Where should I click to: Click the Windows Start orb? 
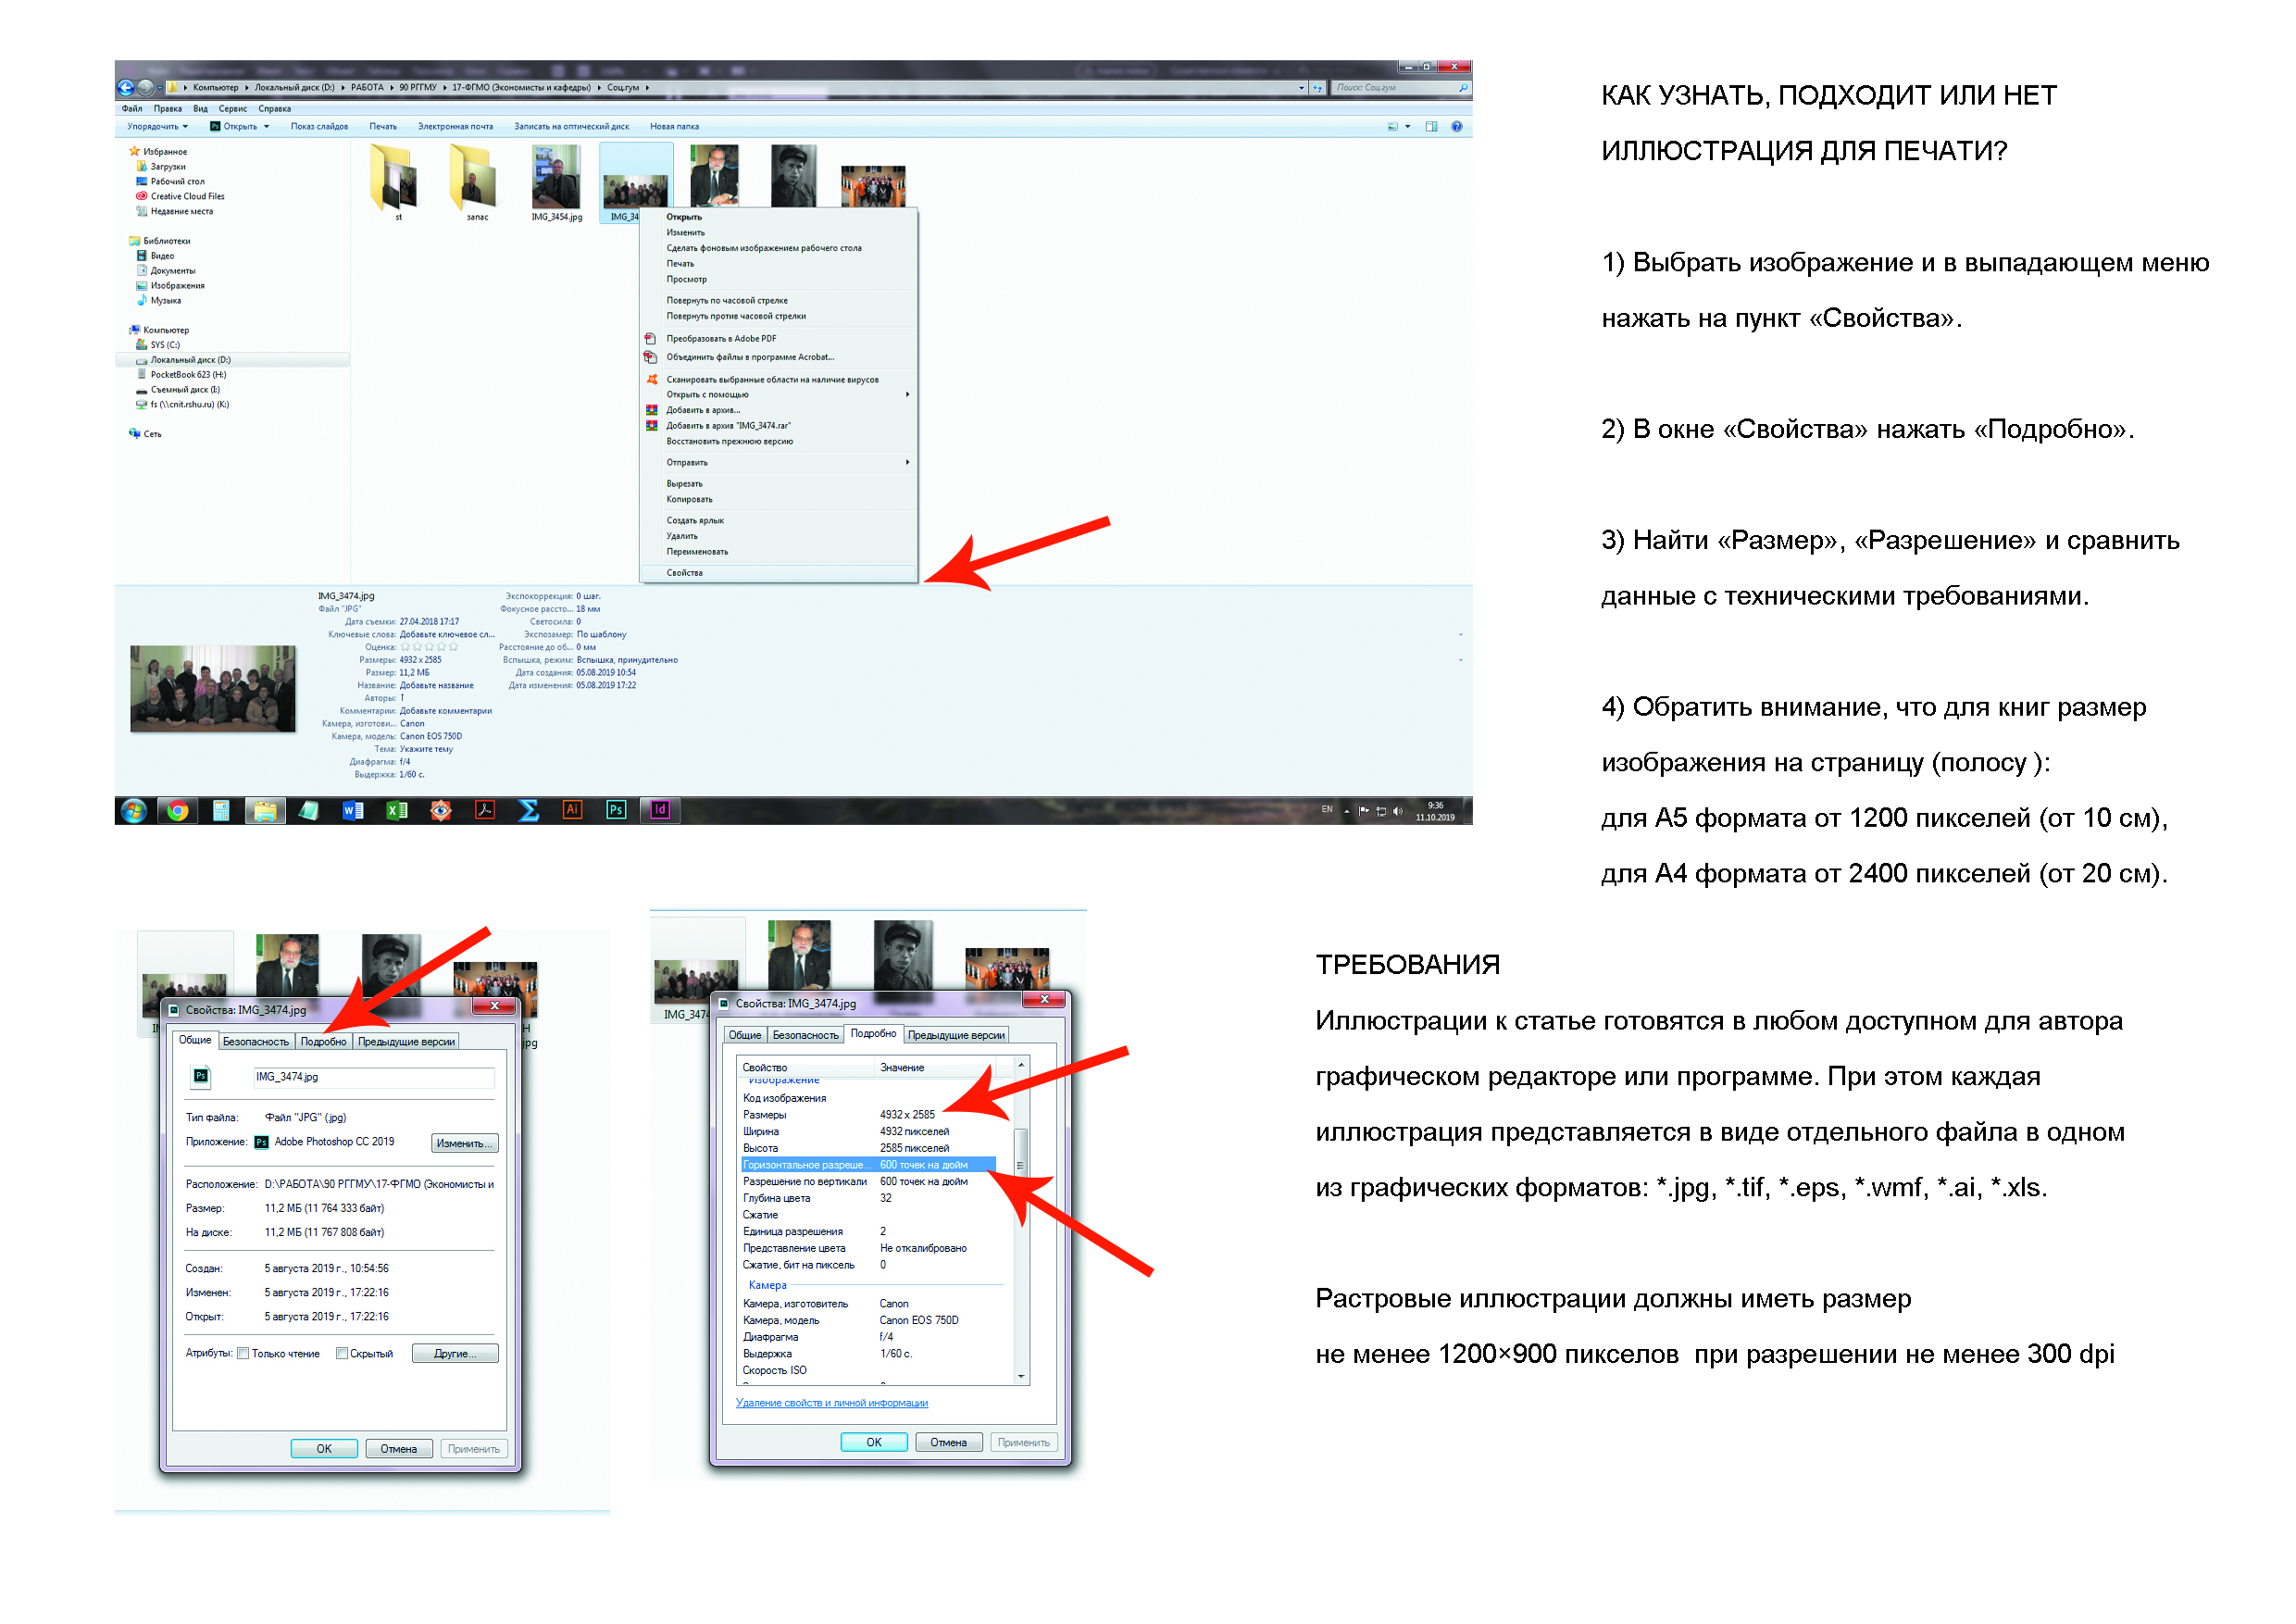(133, 810)
